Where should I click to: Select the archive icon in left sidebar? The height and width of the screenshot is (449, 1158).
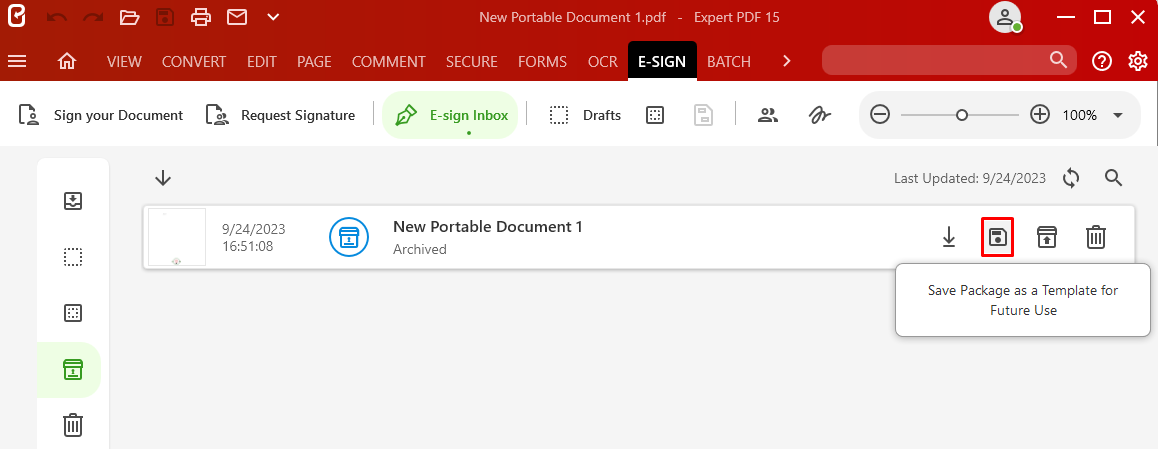pyautogui.click(x=72, y=369)
